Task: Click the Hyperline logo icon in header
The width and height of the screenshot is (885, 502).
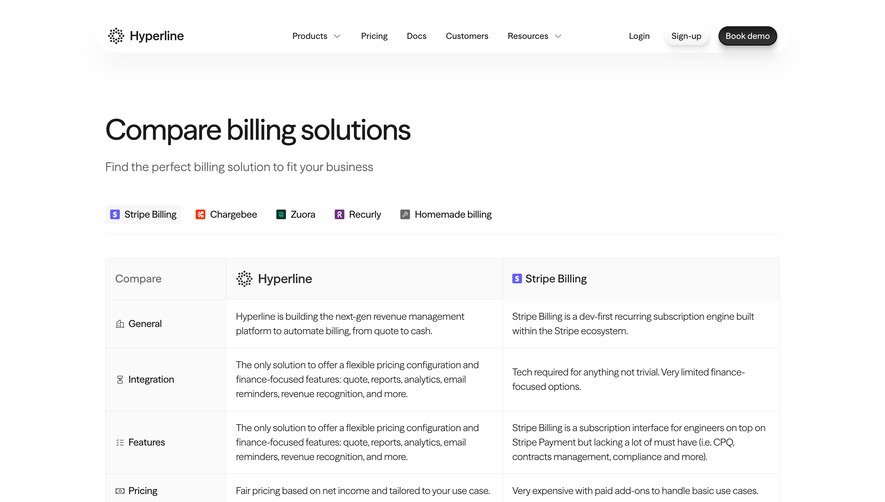Action: click(x=116, y=36)
